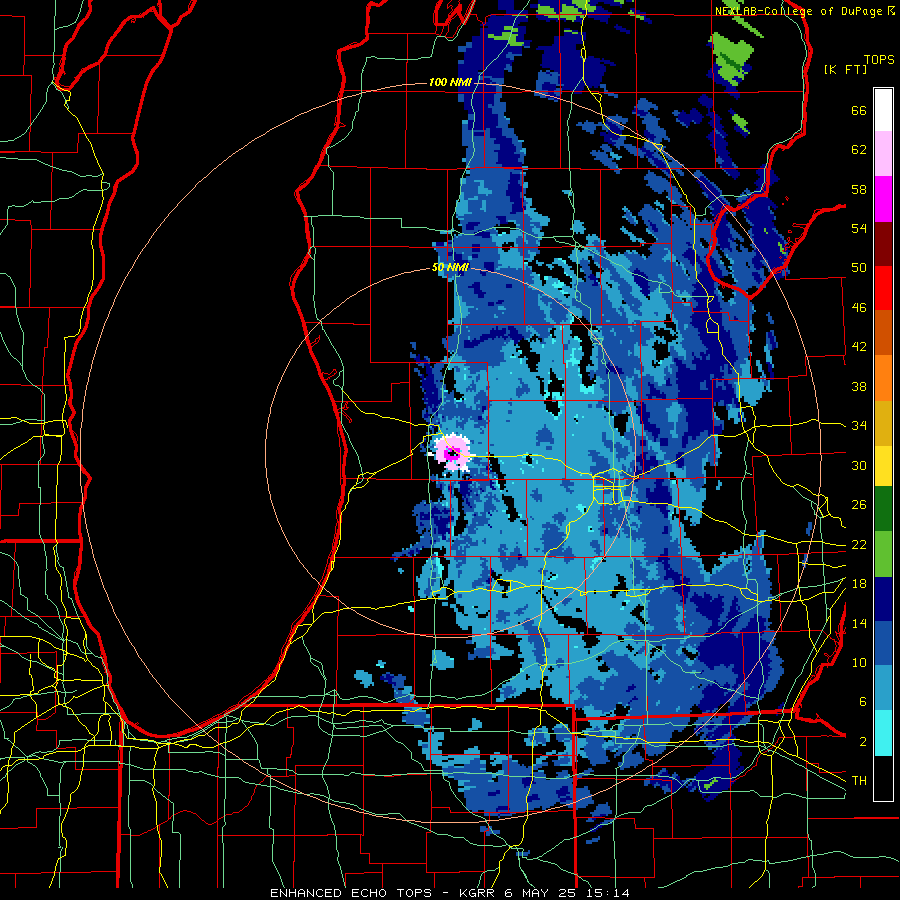Click legend value 30
Image resolution: width=900 pixels, height=900 pixels.
point(859,465)
